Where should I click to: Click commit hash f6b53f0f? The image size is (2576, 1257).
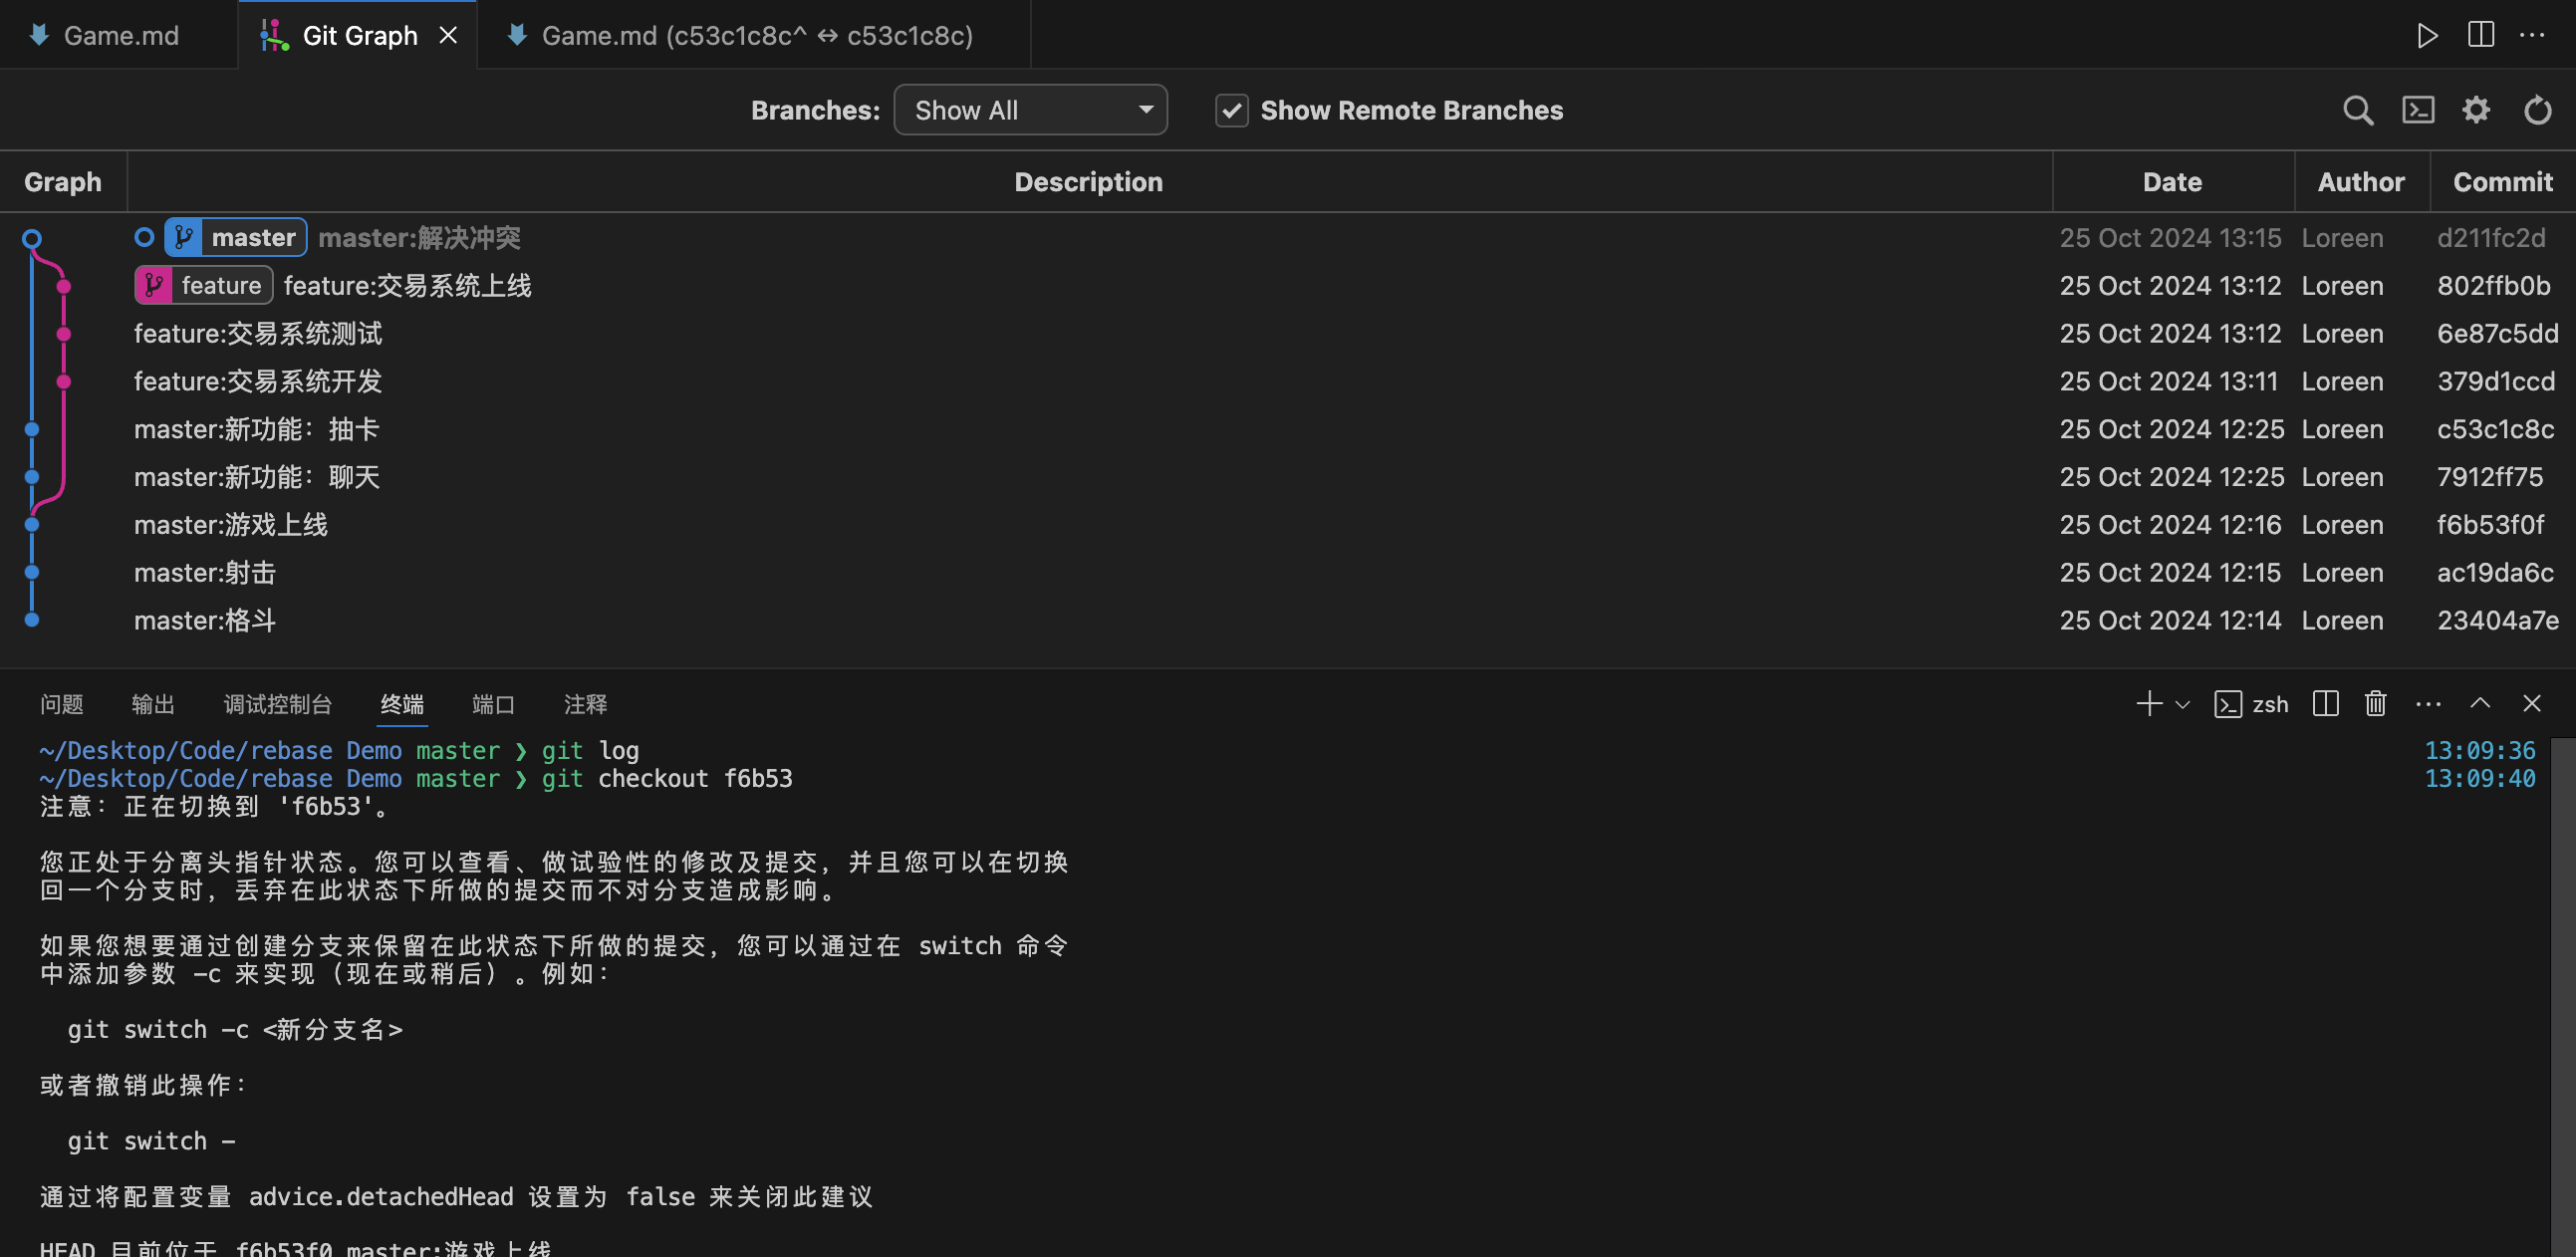(2490, 526)
